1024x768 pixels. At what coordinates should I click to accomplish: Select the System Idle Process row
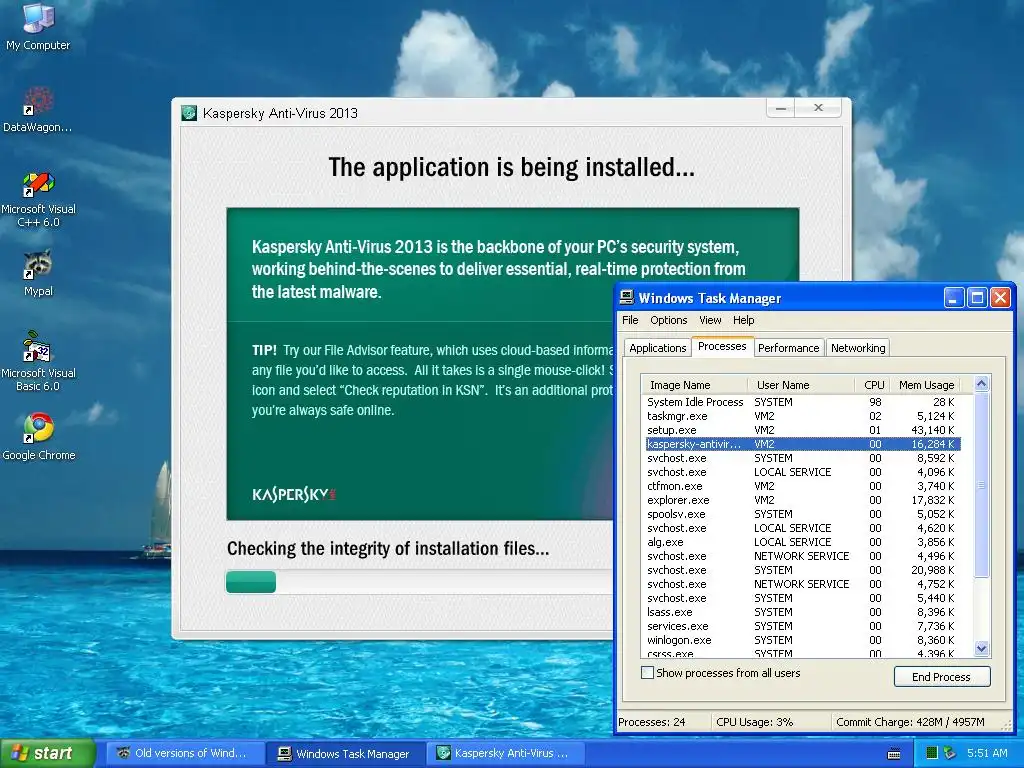point(803,402)
